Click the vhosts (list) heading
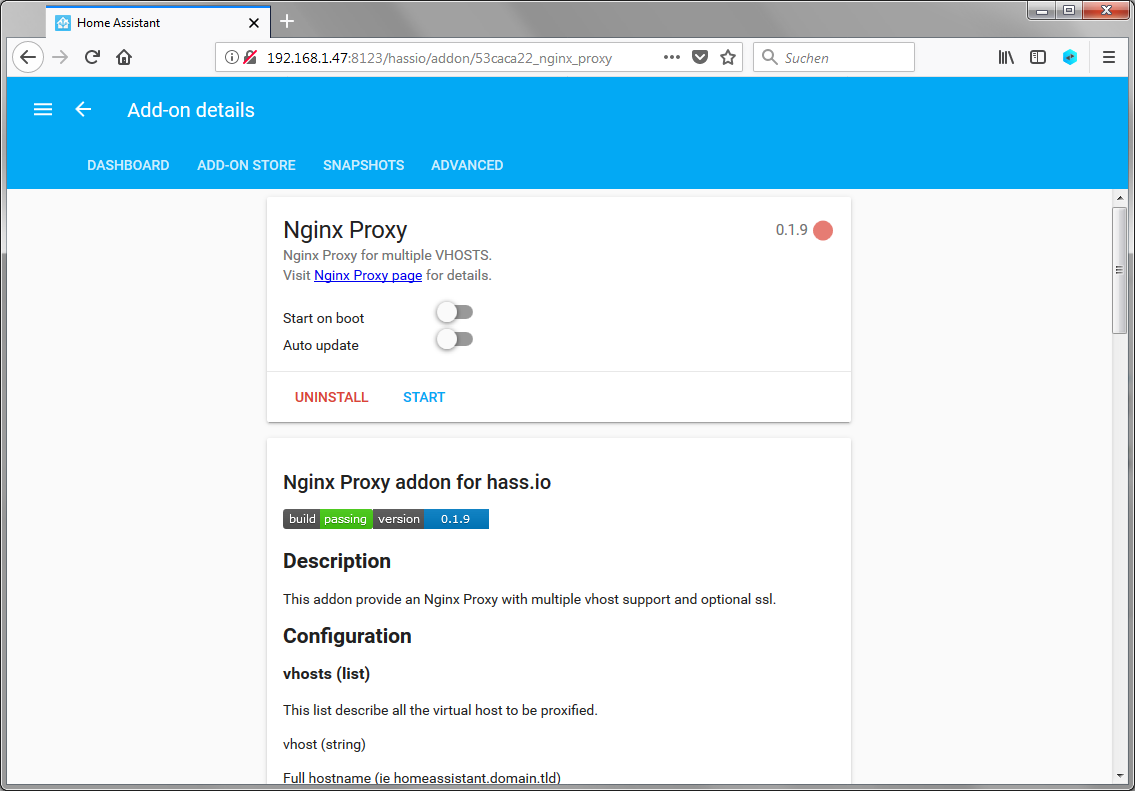1135x791 pixels. 326,674
